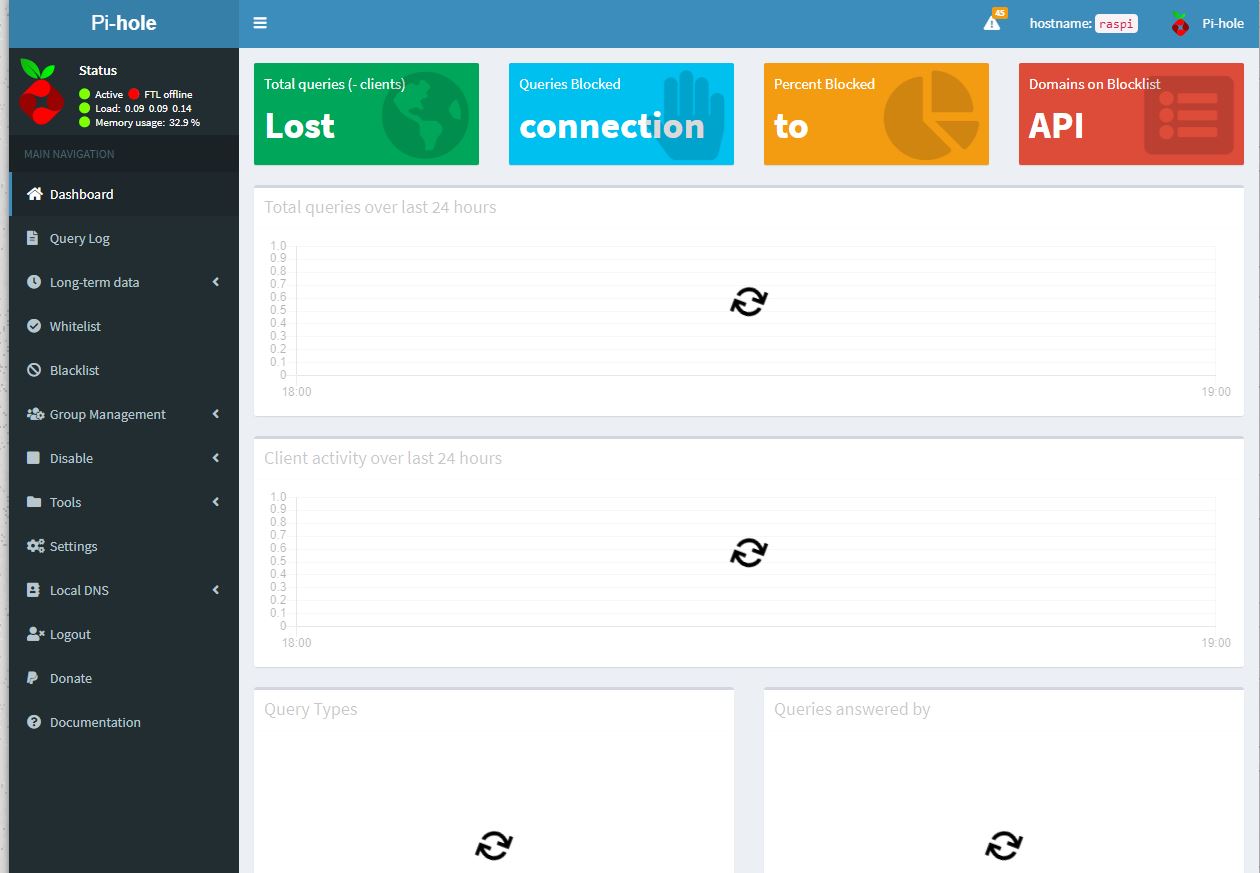Click the raspi hostname badge
Viewport: 1260px width, 873px height.
[1116, 23]
